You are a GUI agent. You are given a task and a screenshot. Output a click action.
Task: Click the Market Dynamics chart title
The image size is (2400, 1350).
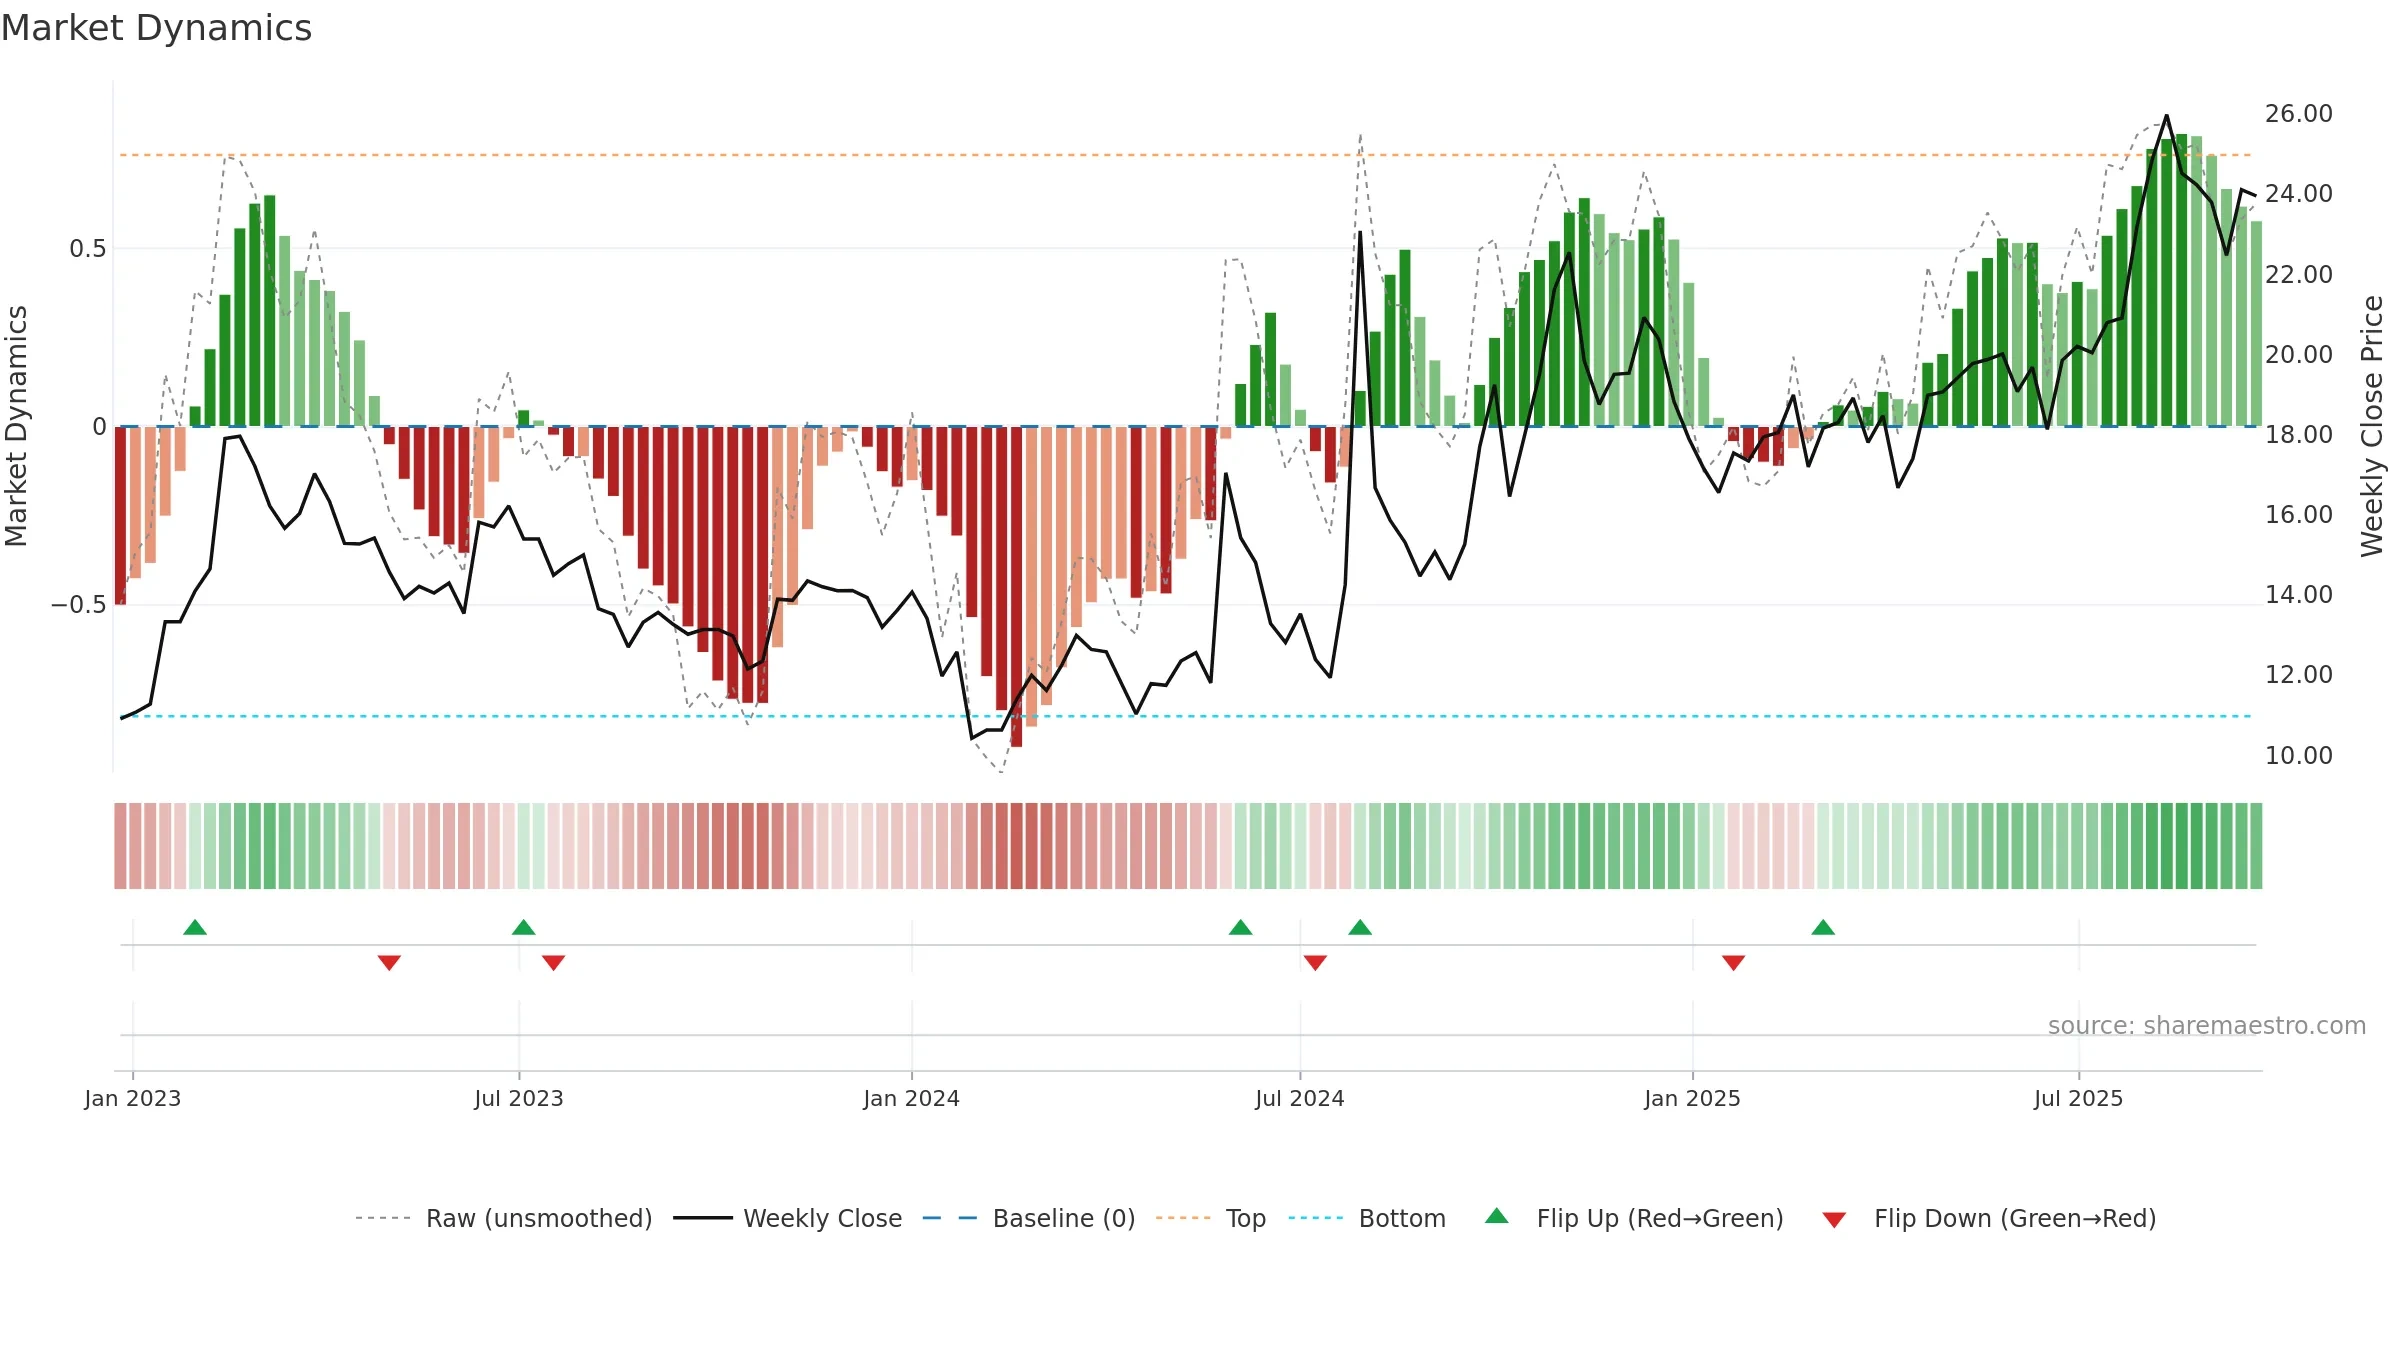pos(156,28)
